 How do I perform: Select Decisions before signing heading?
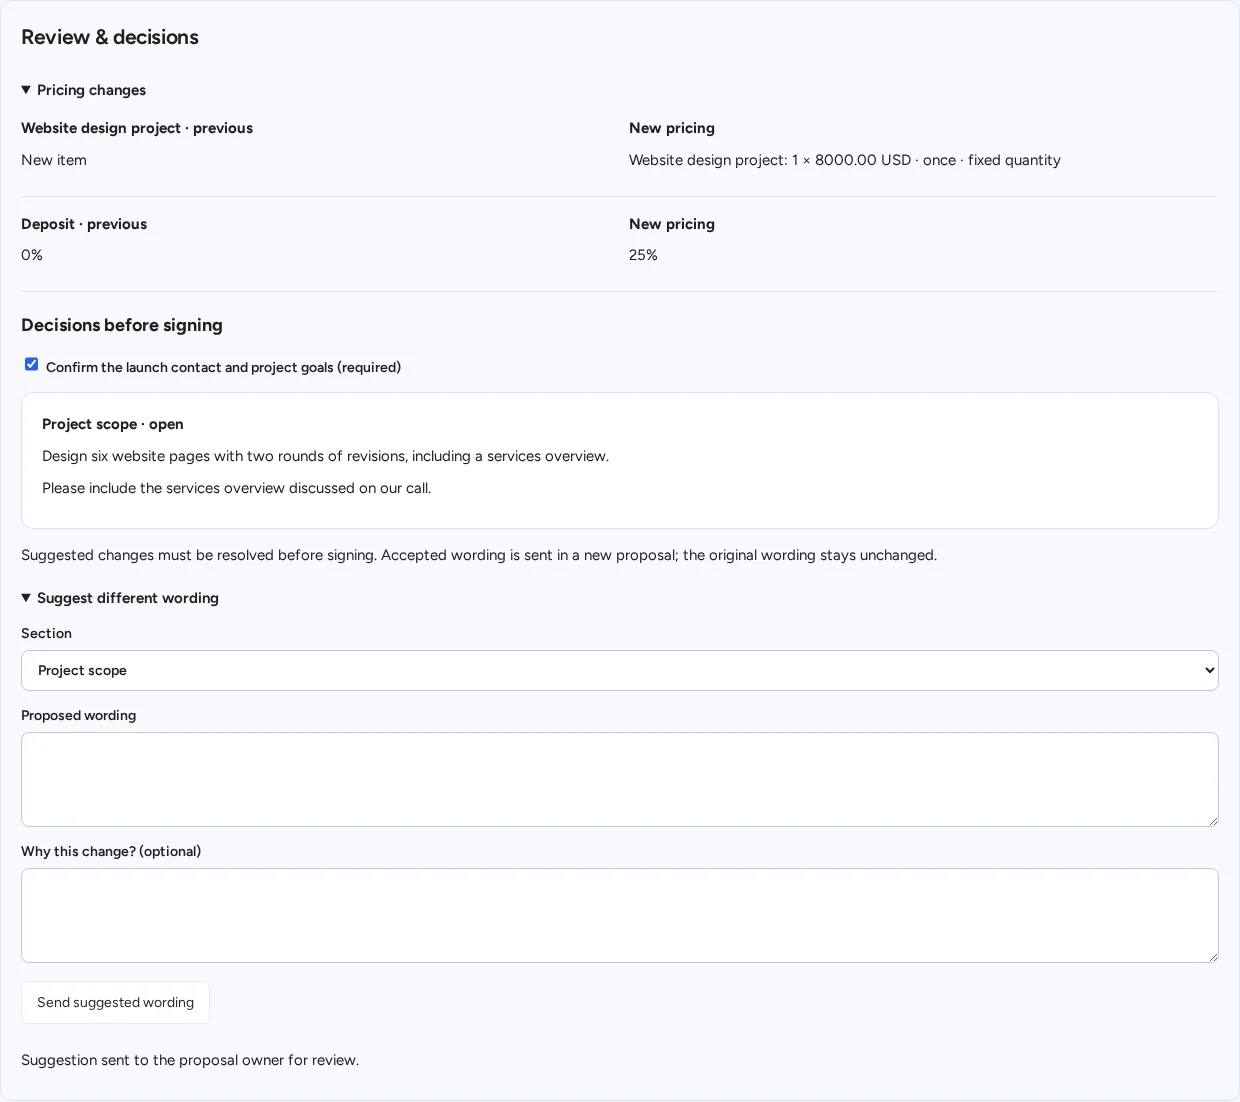[122, 325]
